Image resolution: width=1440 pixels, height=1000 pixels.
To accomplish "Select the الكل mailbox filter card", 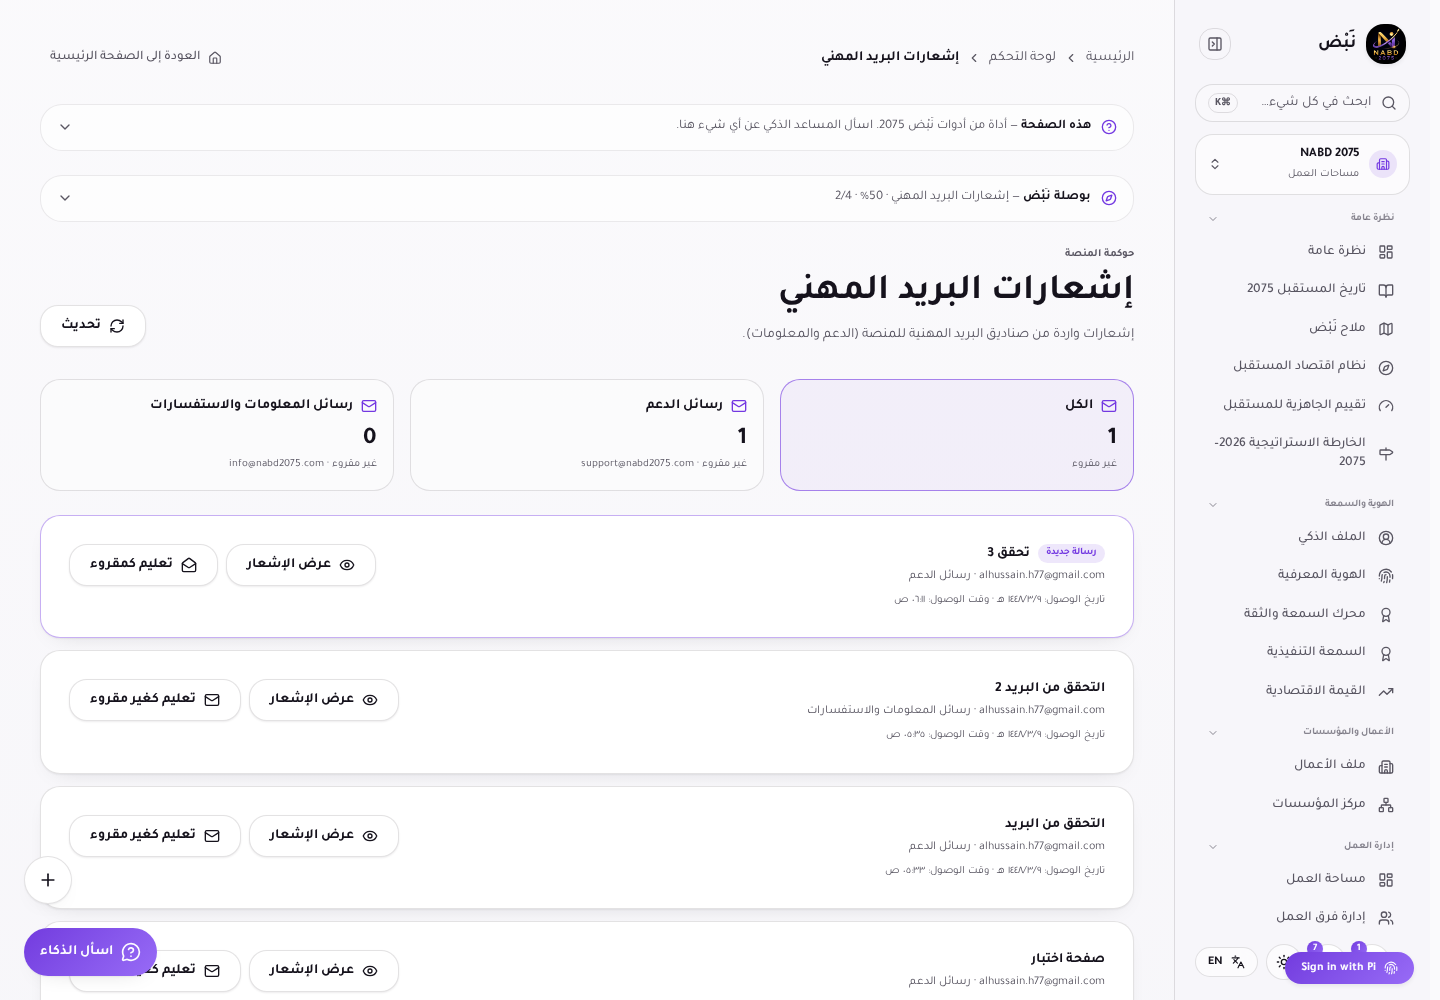I will 957,435.
